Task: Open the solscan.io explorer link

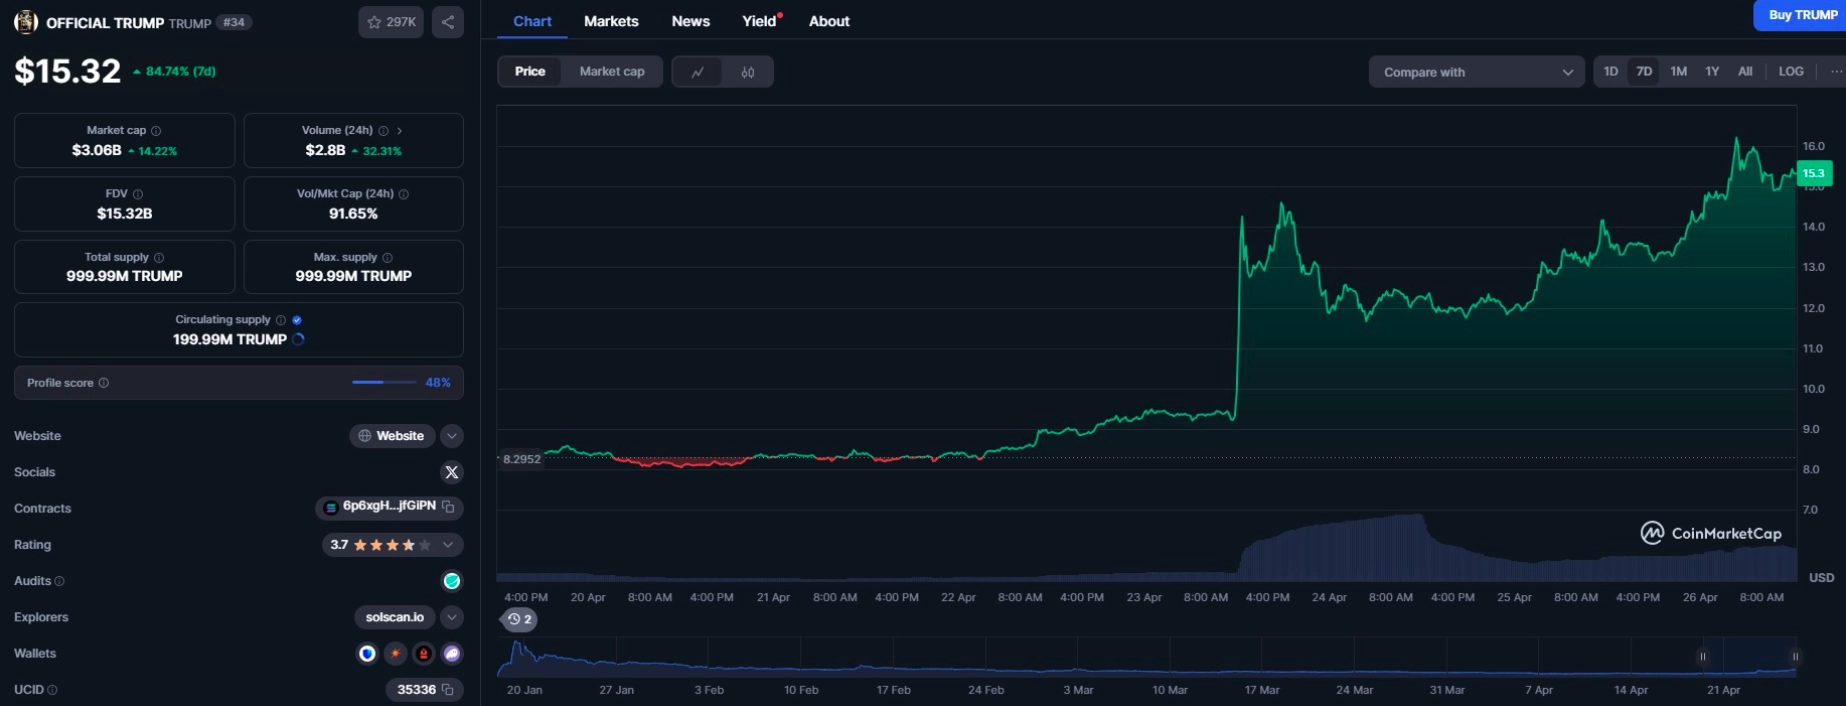Action: [x=394, y=617]
